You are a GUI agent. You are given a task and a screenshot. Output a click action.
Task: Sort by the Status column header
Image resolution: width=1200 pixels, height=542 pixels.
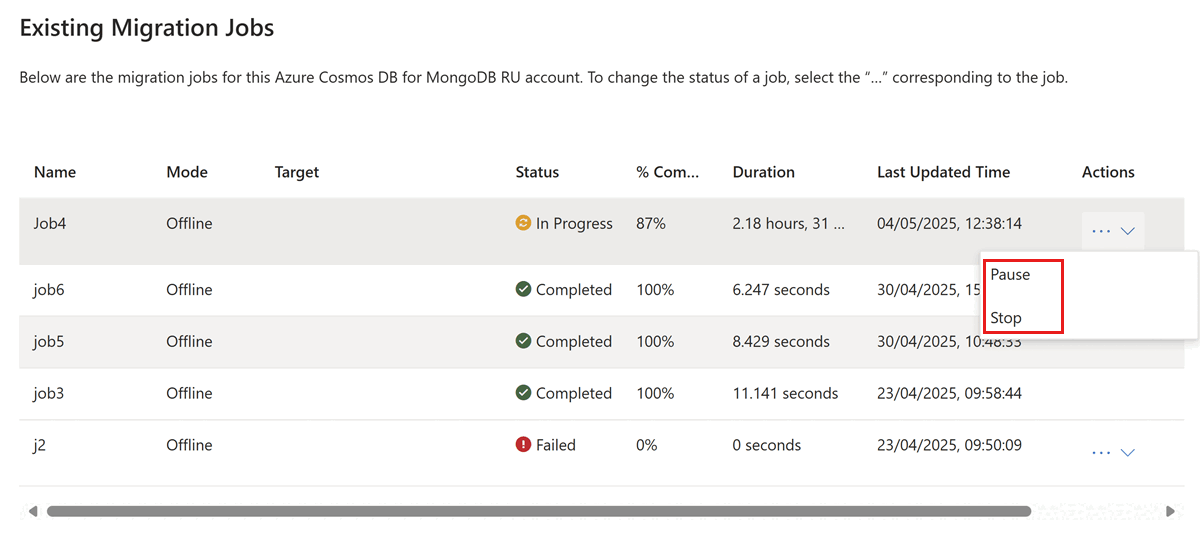pos(537,172)
